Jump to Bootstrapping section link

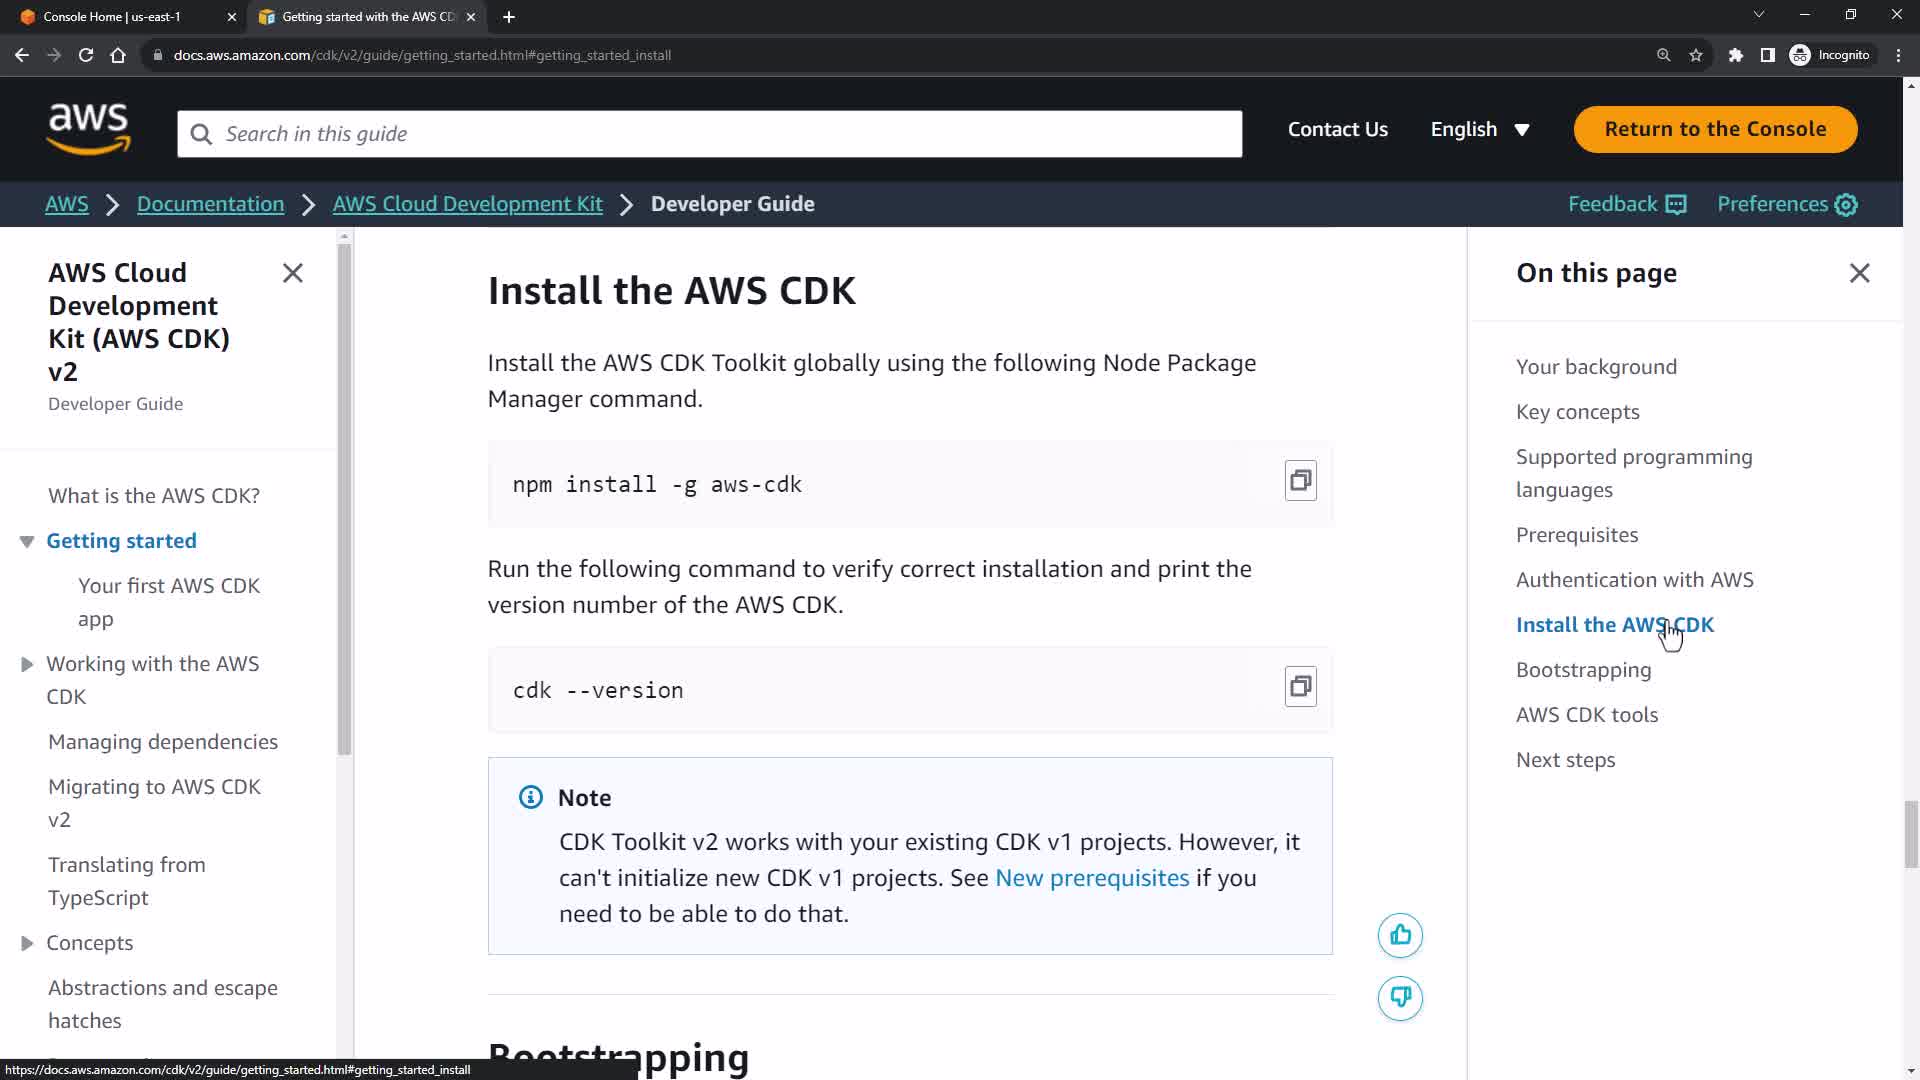[x=1583, y=670]
